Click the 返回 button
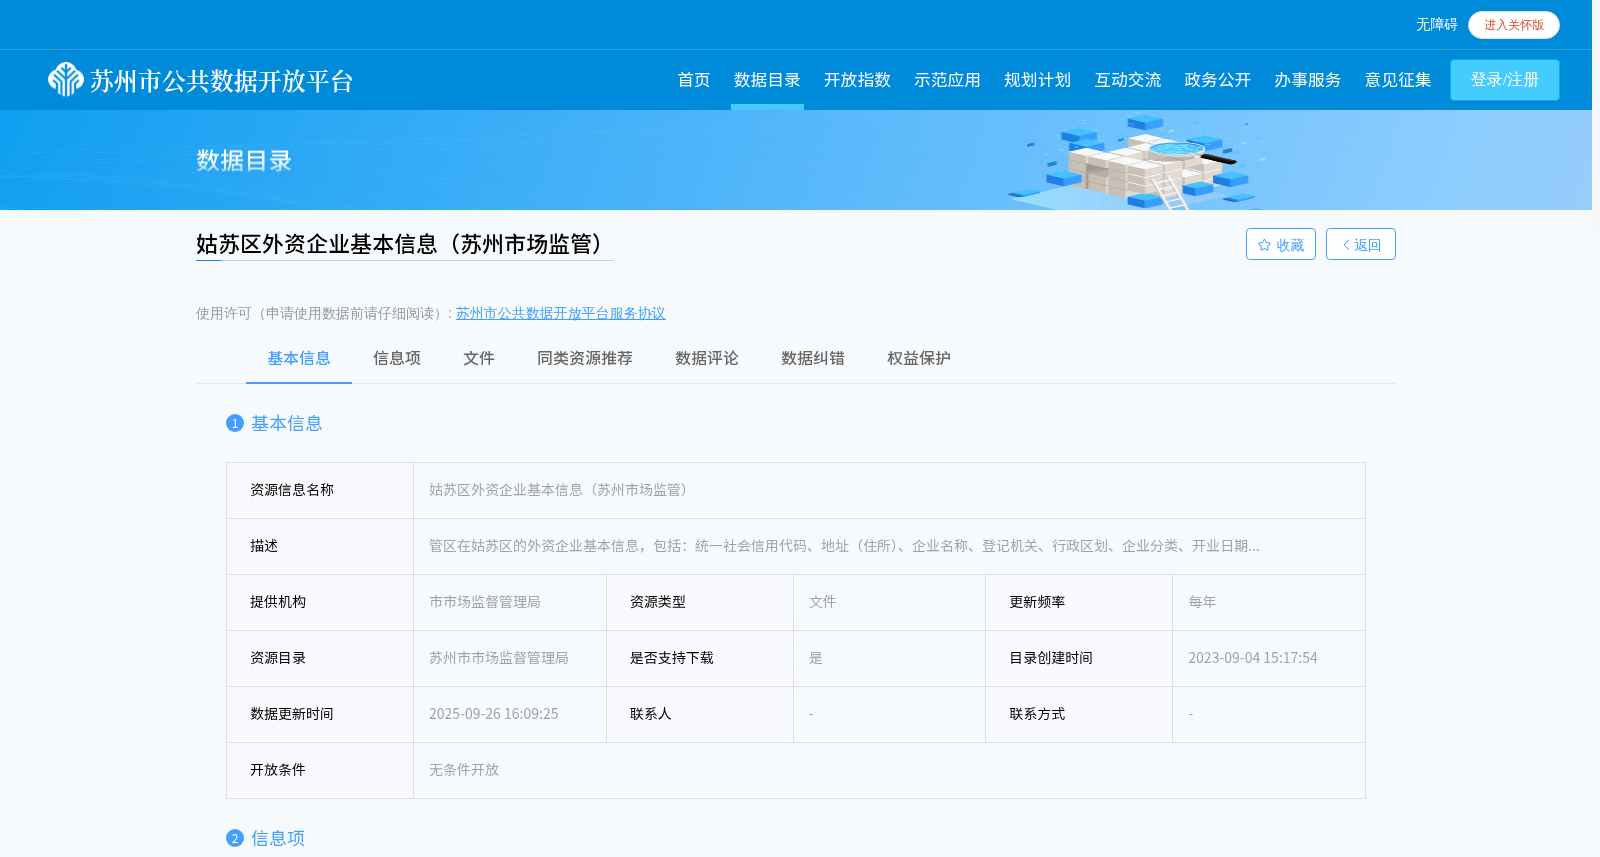Image resolution: width=1600 pixels, height=857 pixels. point(1361,244)
